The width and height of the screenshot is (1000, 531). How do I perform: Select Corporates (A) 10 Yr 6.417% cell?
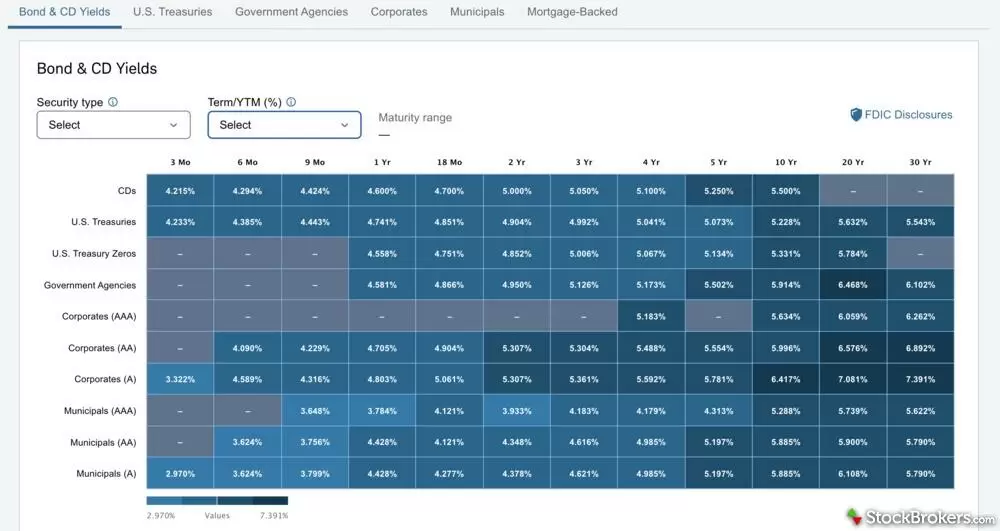(x=786, y=379)
